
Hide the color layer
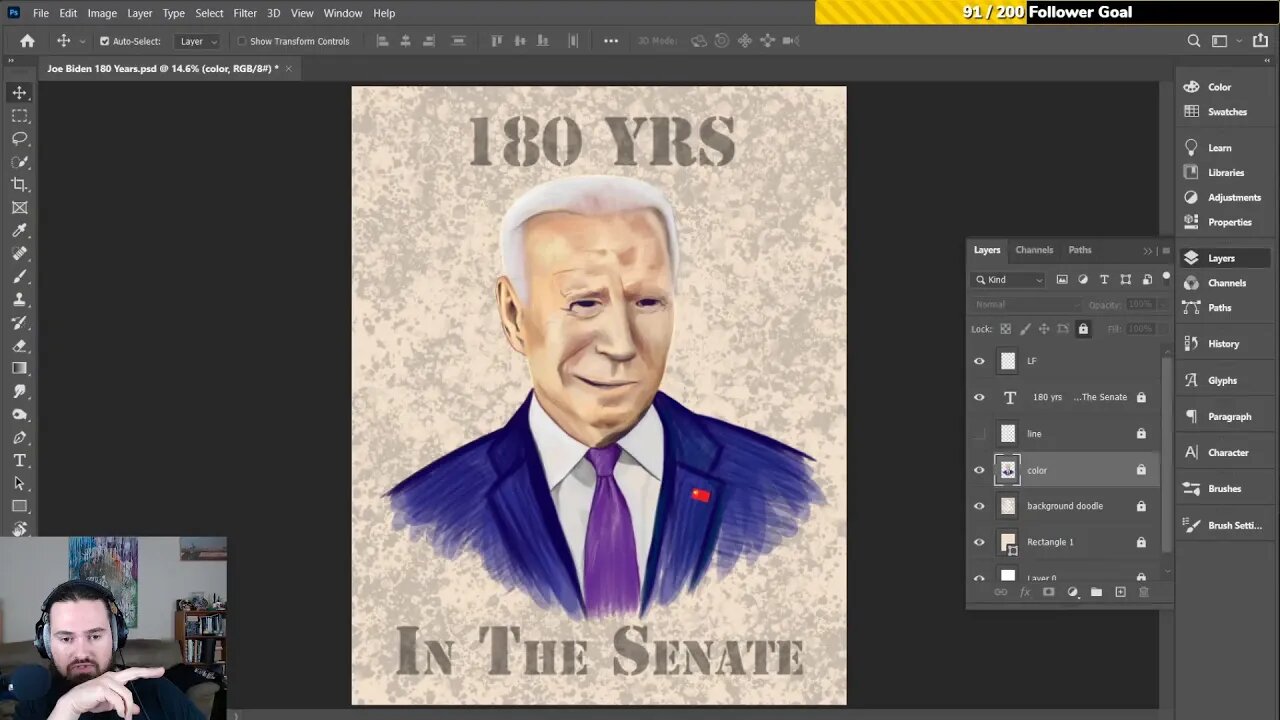[979, 470]
